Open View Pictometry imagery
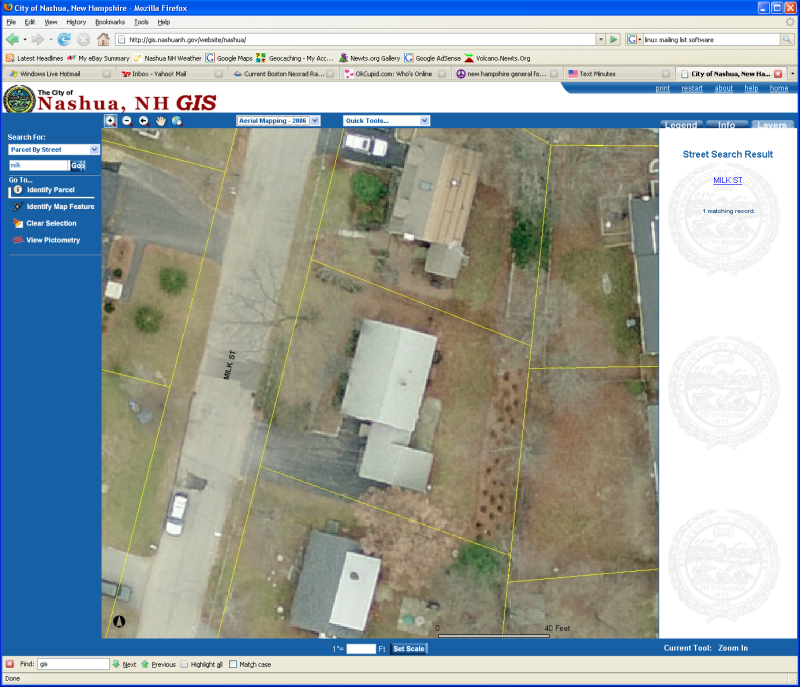Screen dimensions: 800x687 pyautogui.click(x=53, y=240)
